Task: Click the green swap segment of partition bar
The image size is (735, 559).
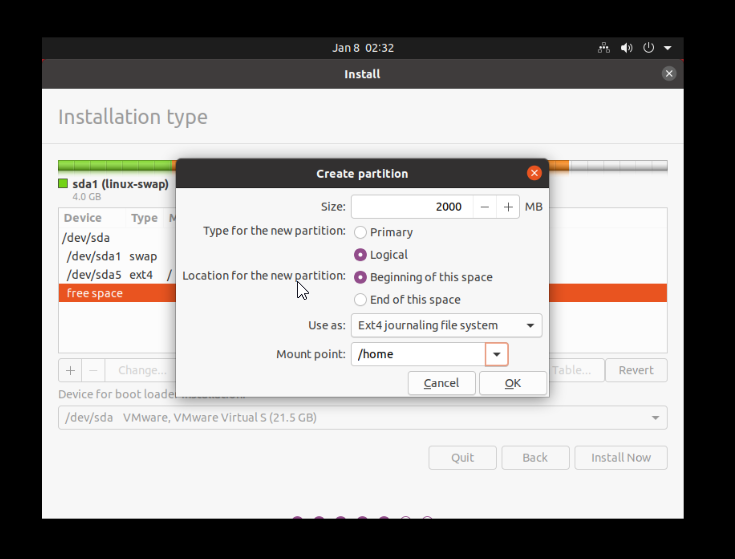Action: click(x=115, y=165)
